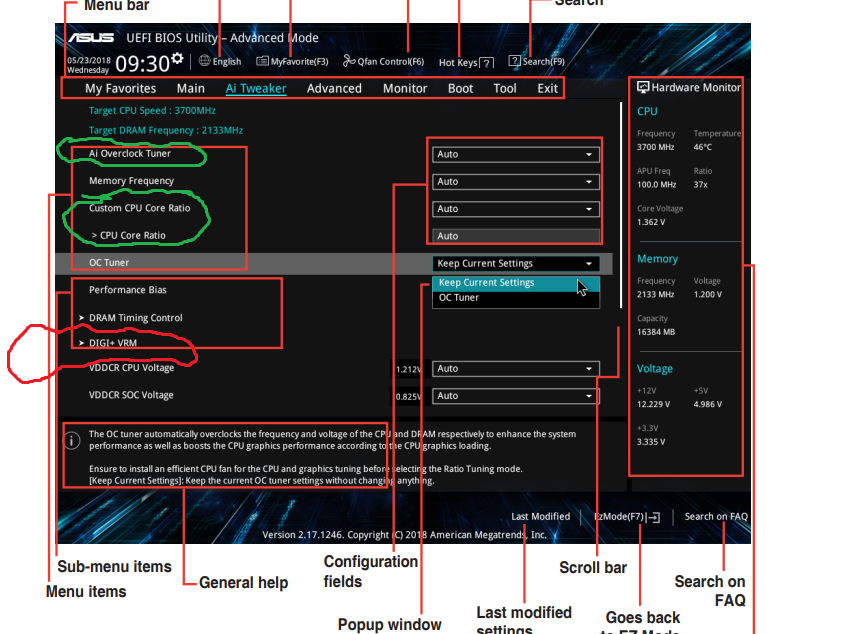Select the Ai Overclock Tuner item
Image resolution: width=843 pixels, height=634 pixels.
[x=130, y=154]
